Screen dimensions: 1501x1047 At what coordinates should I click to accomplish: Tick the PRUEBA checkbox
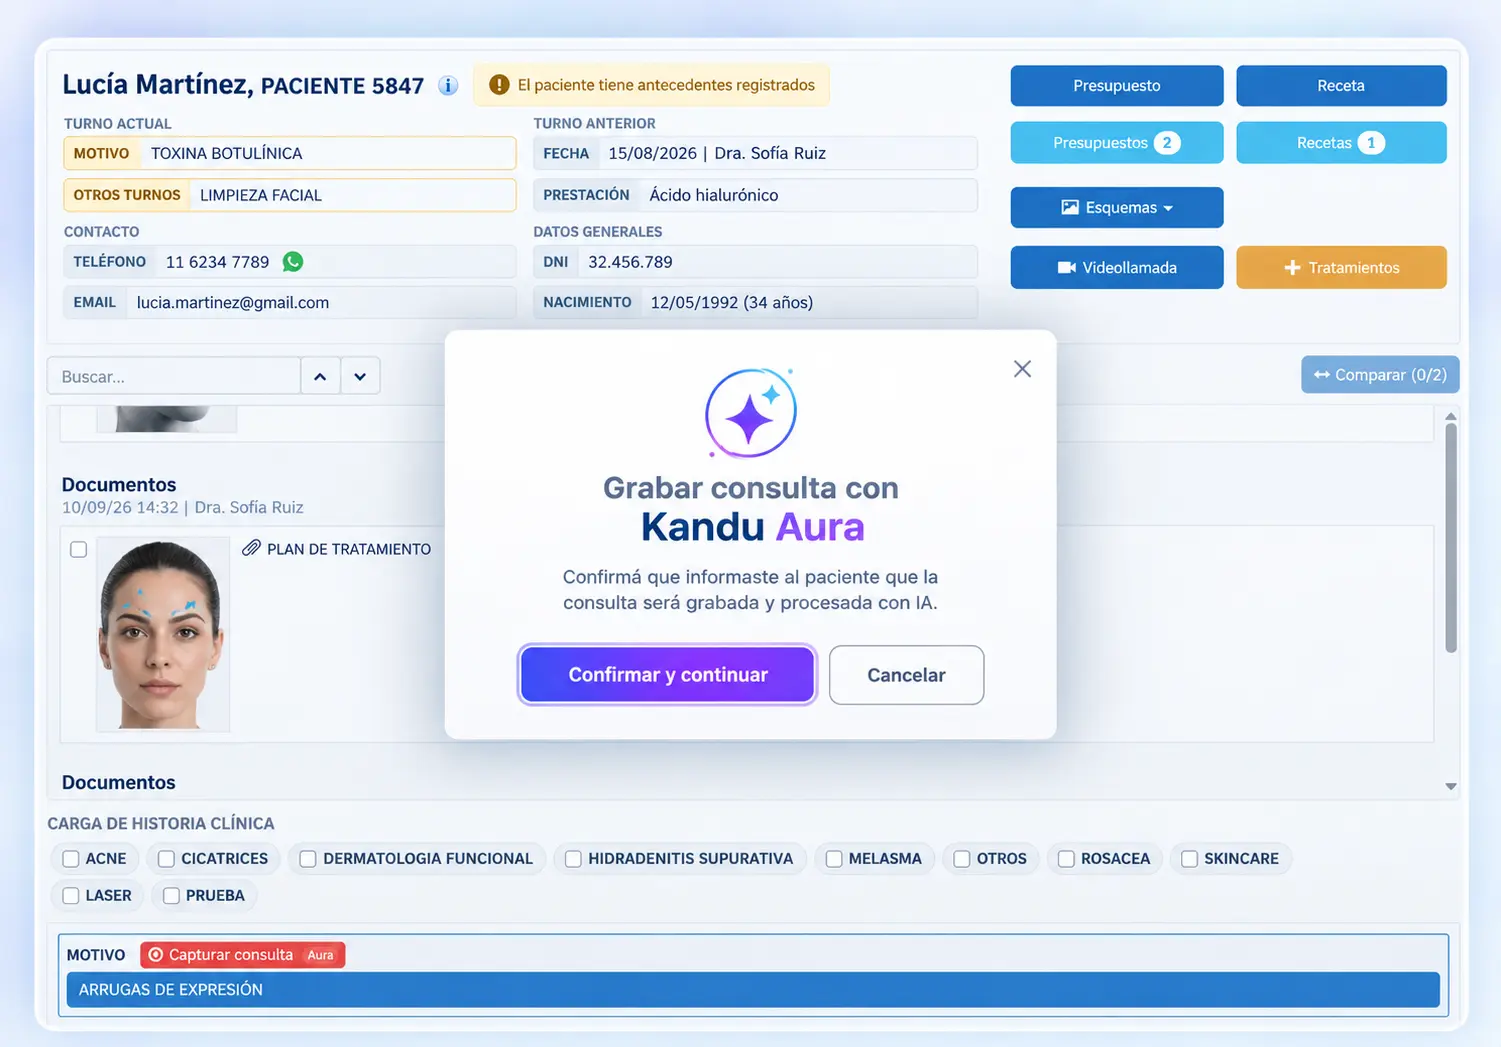tap(171, 896)
